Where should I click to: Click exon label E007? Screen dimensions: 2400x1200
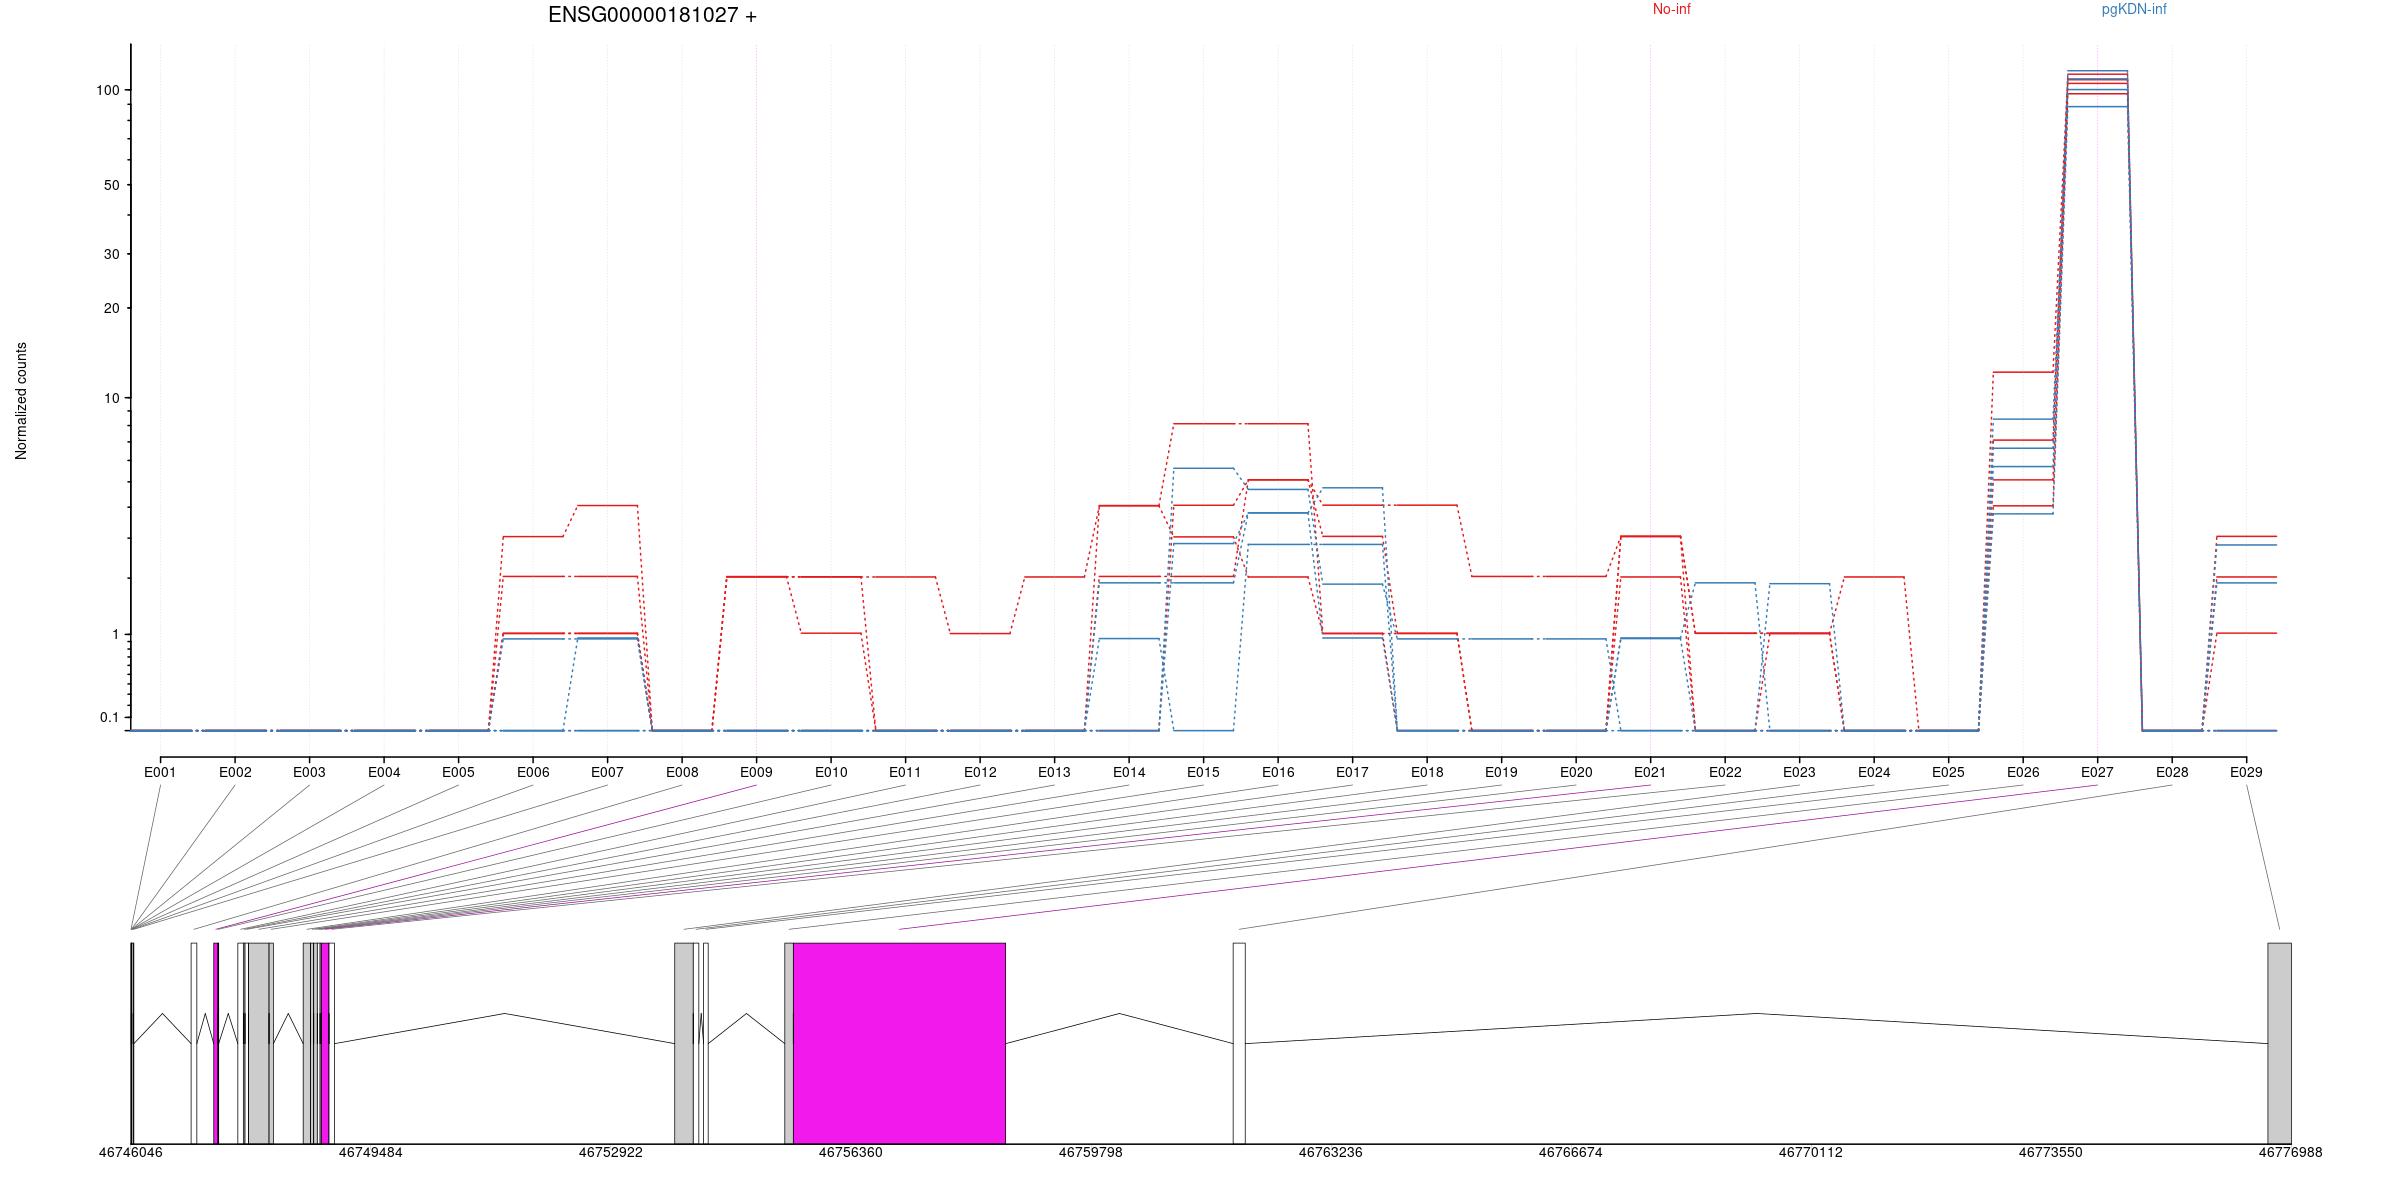tap(607, 772)
